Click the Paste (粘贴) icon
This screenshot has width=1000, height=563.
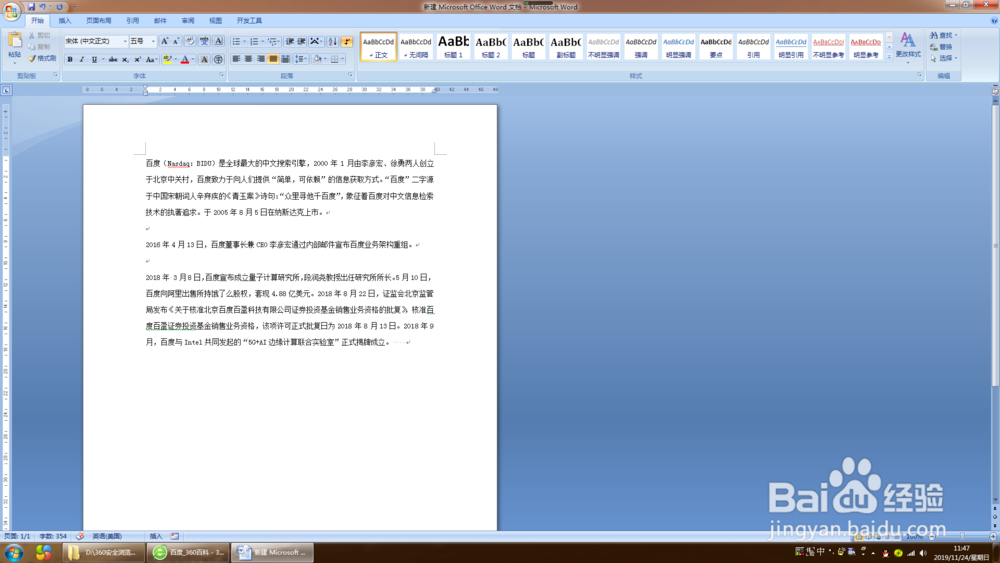tap(14, 41)
